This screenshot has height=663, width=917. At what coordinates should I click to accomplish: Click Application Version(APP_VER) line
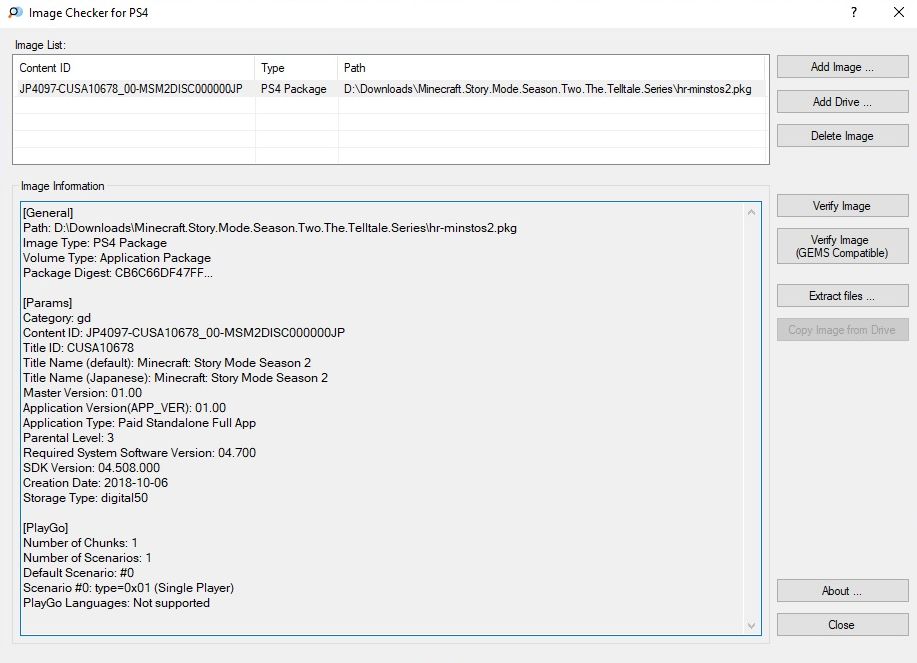click(125, 408)
